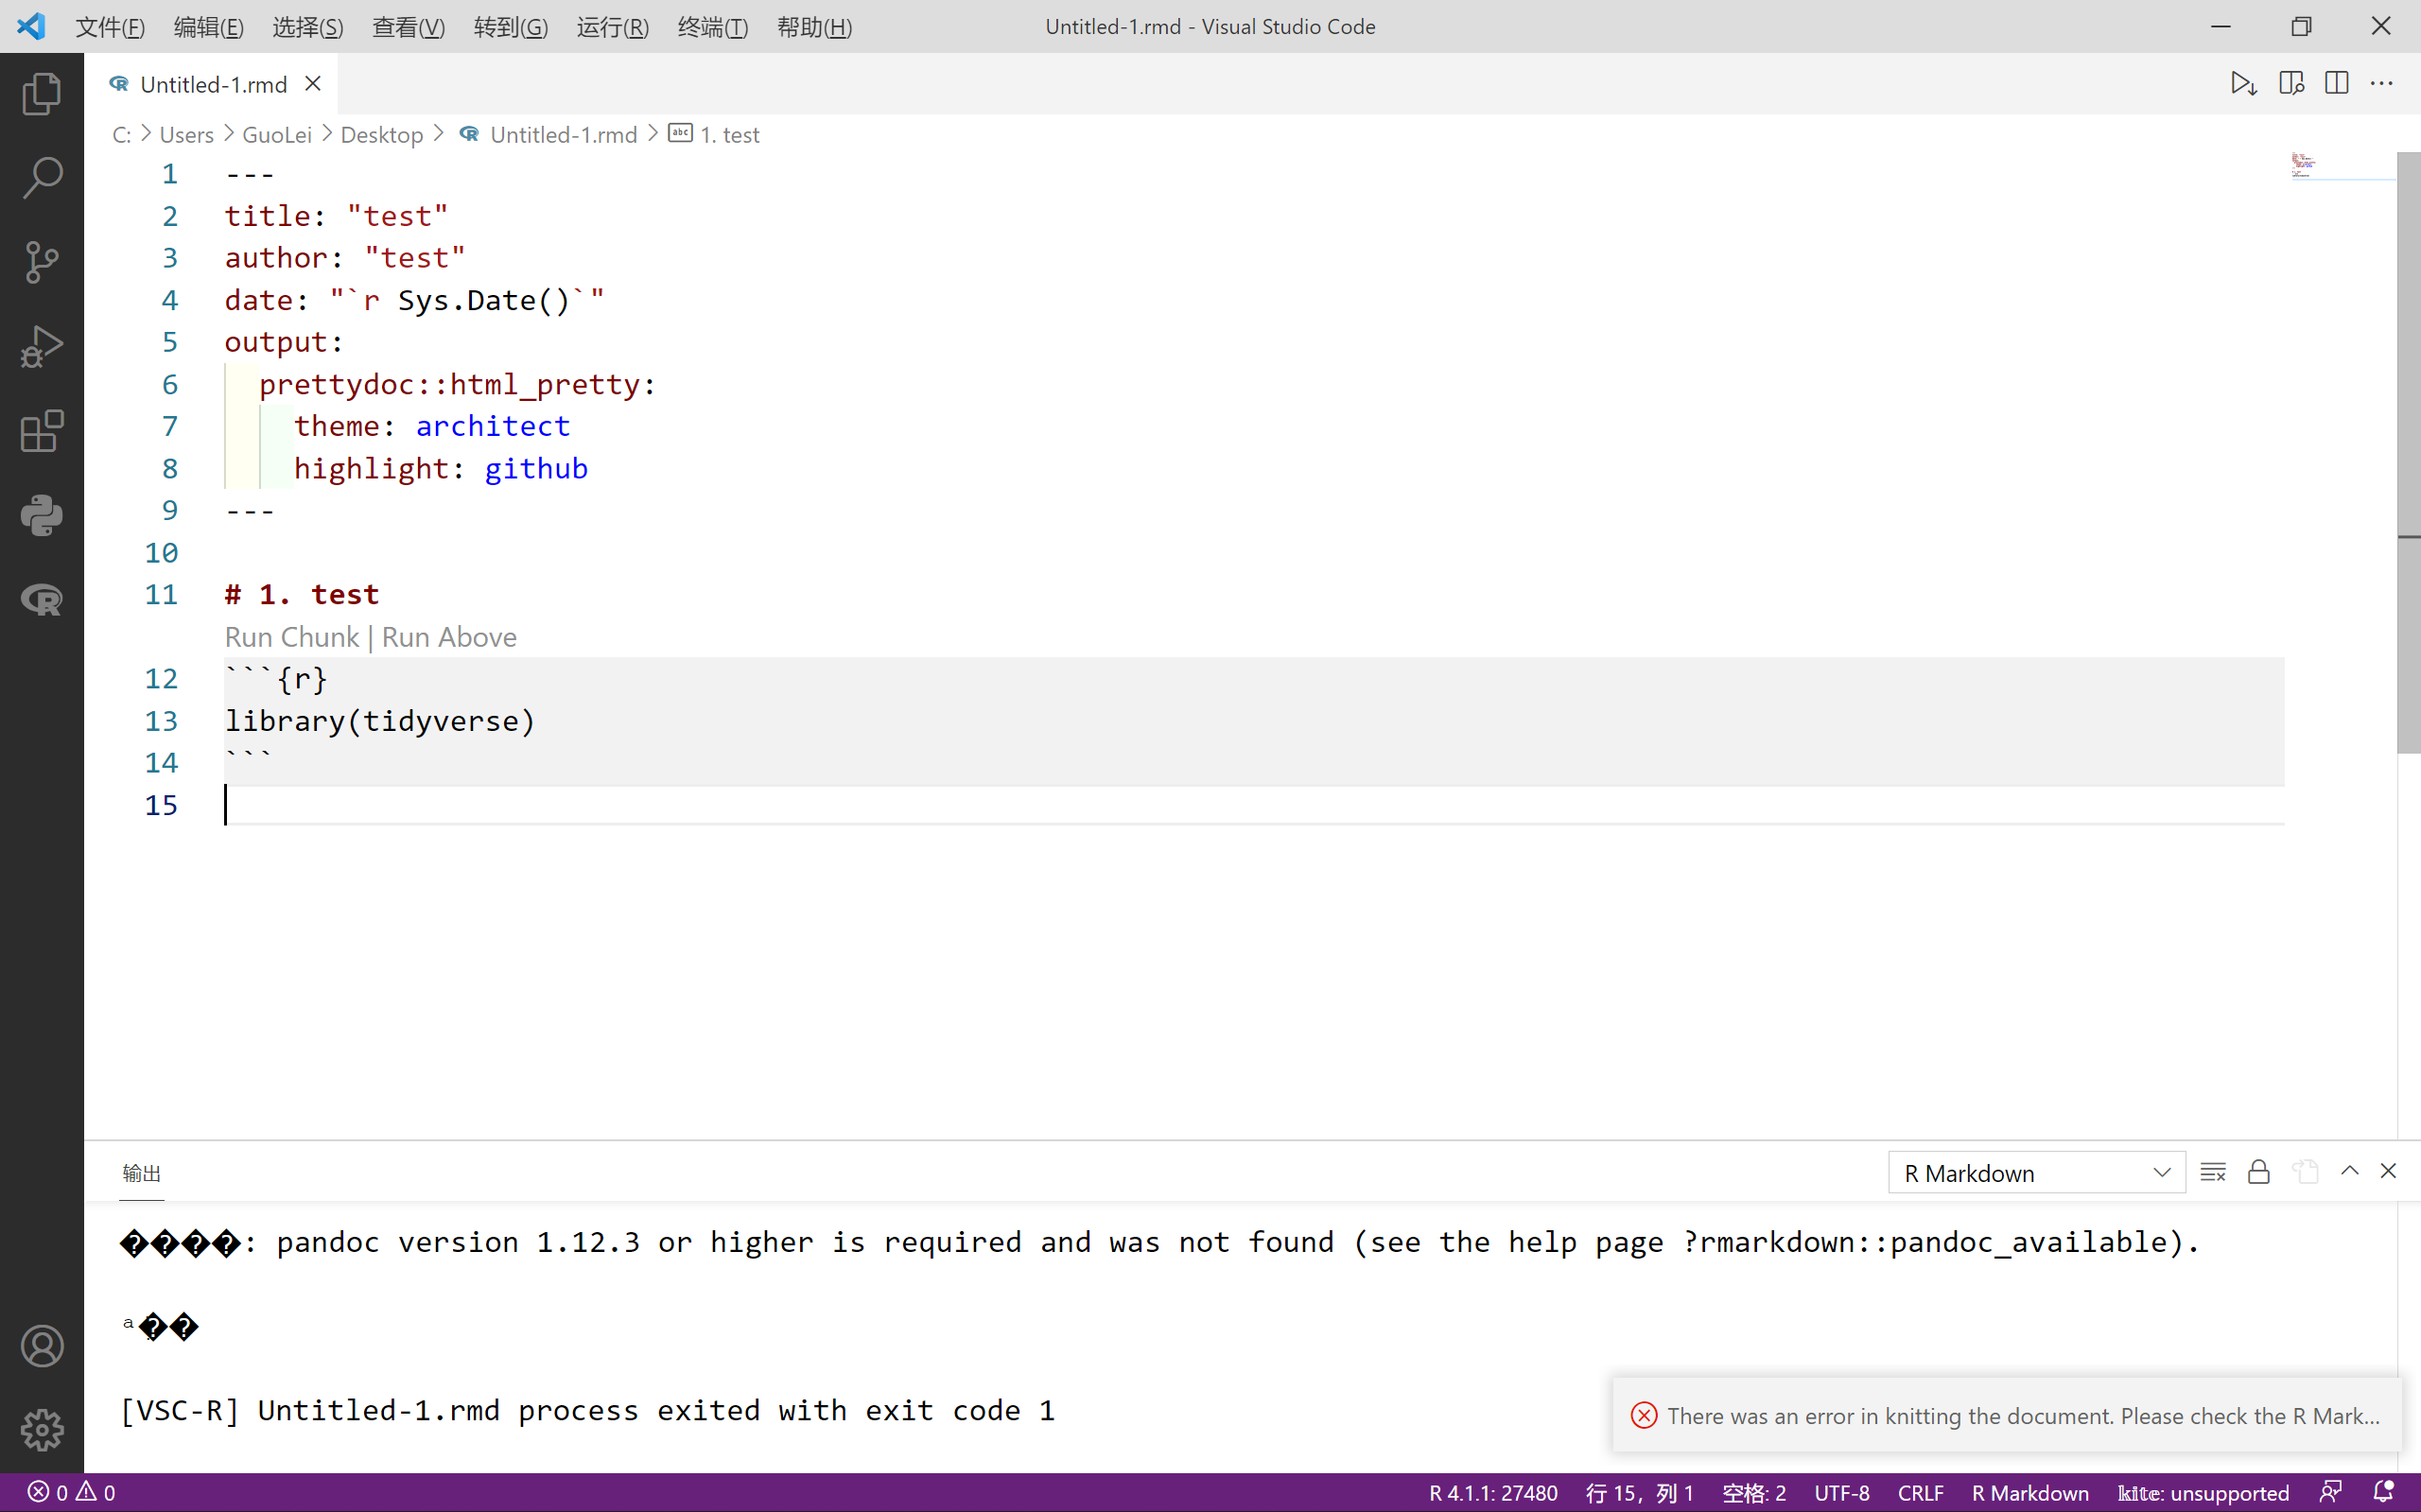Expand the editor more actions ellipsis
This screenshot has height=1512, width=2421.
(x=2384, y=83)
